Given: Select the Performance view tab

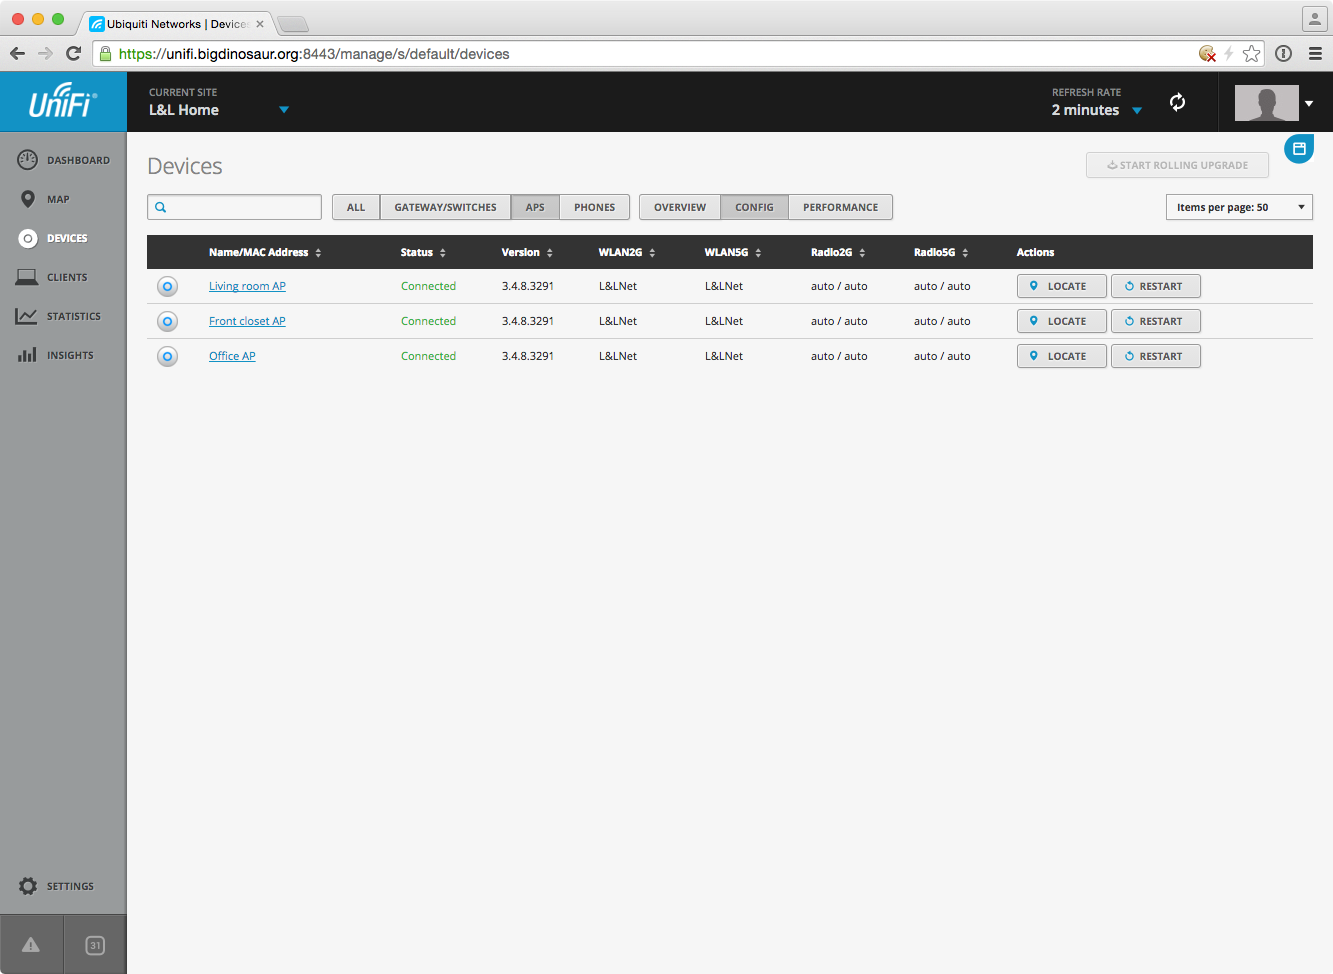Looking at the screenshot, I should tap(840, 207).
